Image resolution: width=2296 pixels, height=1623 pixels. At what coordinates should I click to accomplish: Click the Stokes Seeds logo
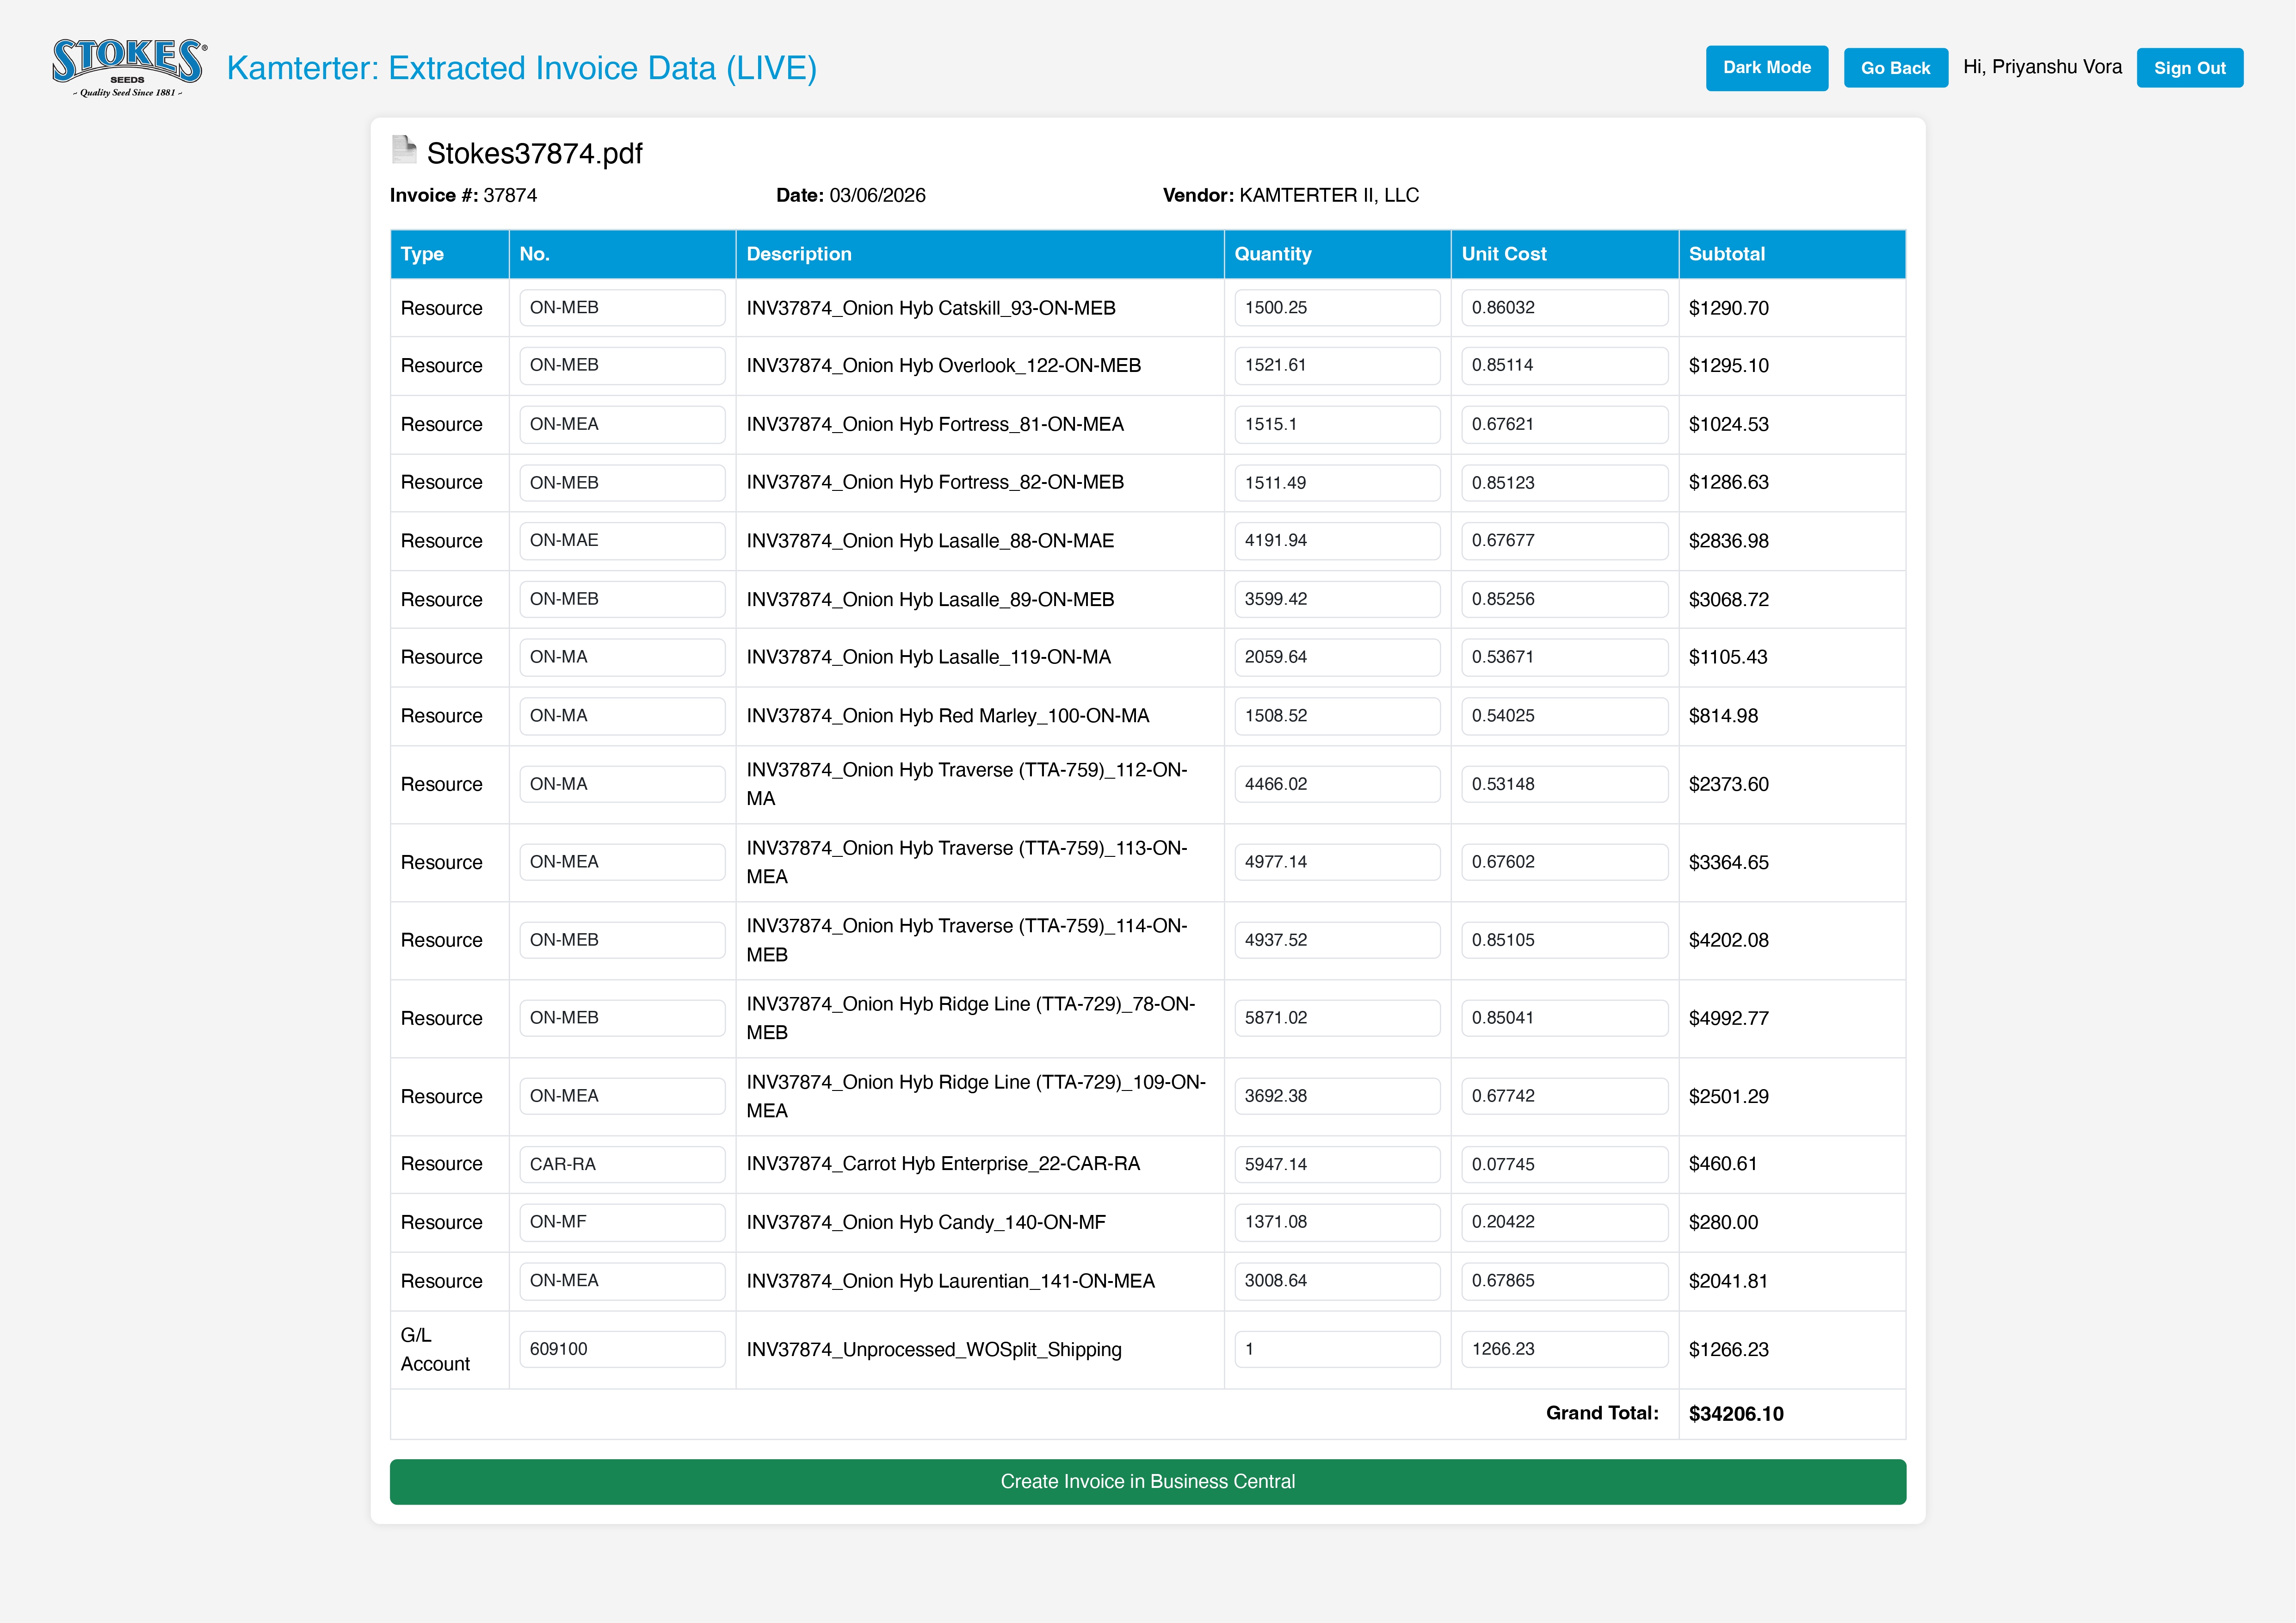pos(130,68)
